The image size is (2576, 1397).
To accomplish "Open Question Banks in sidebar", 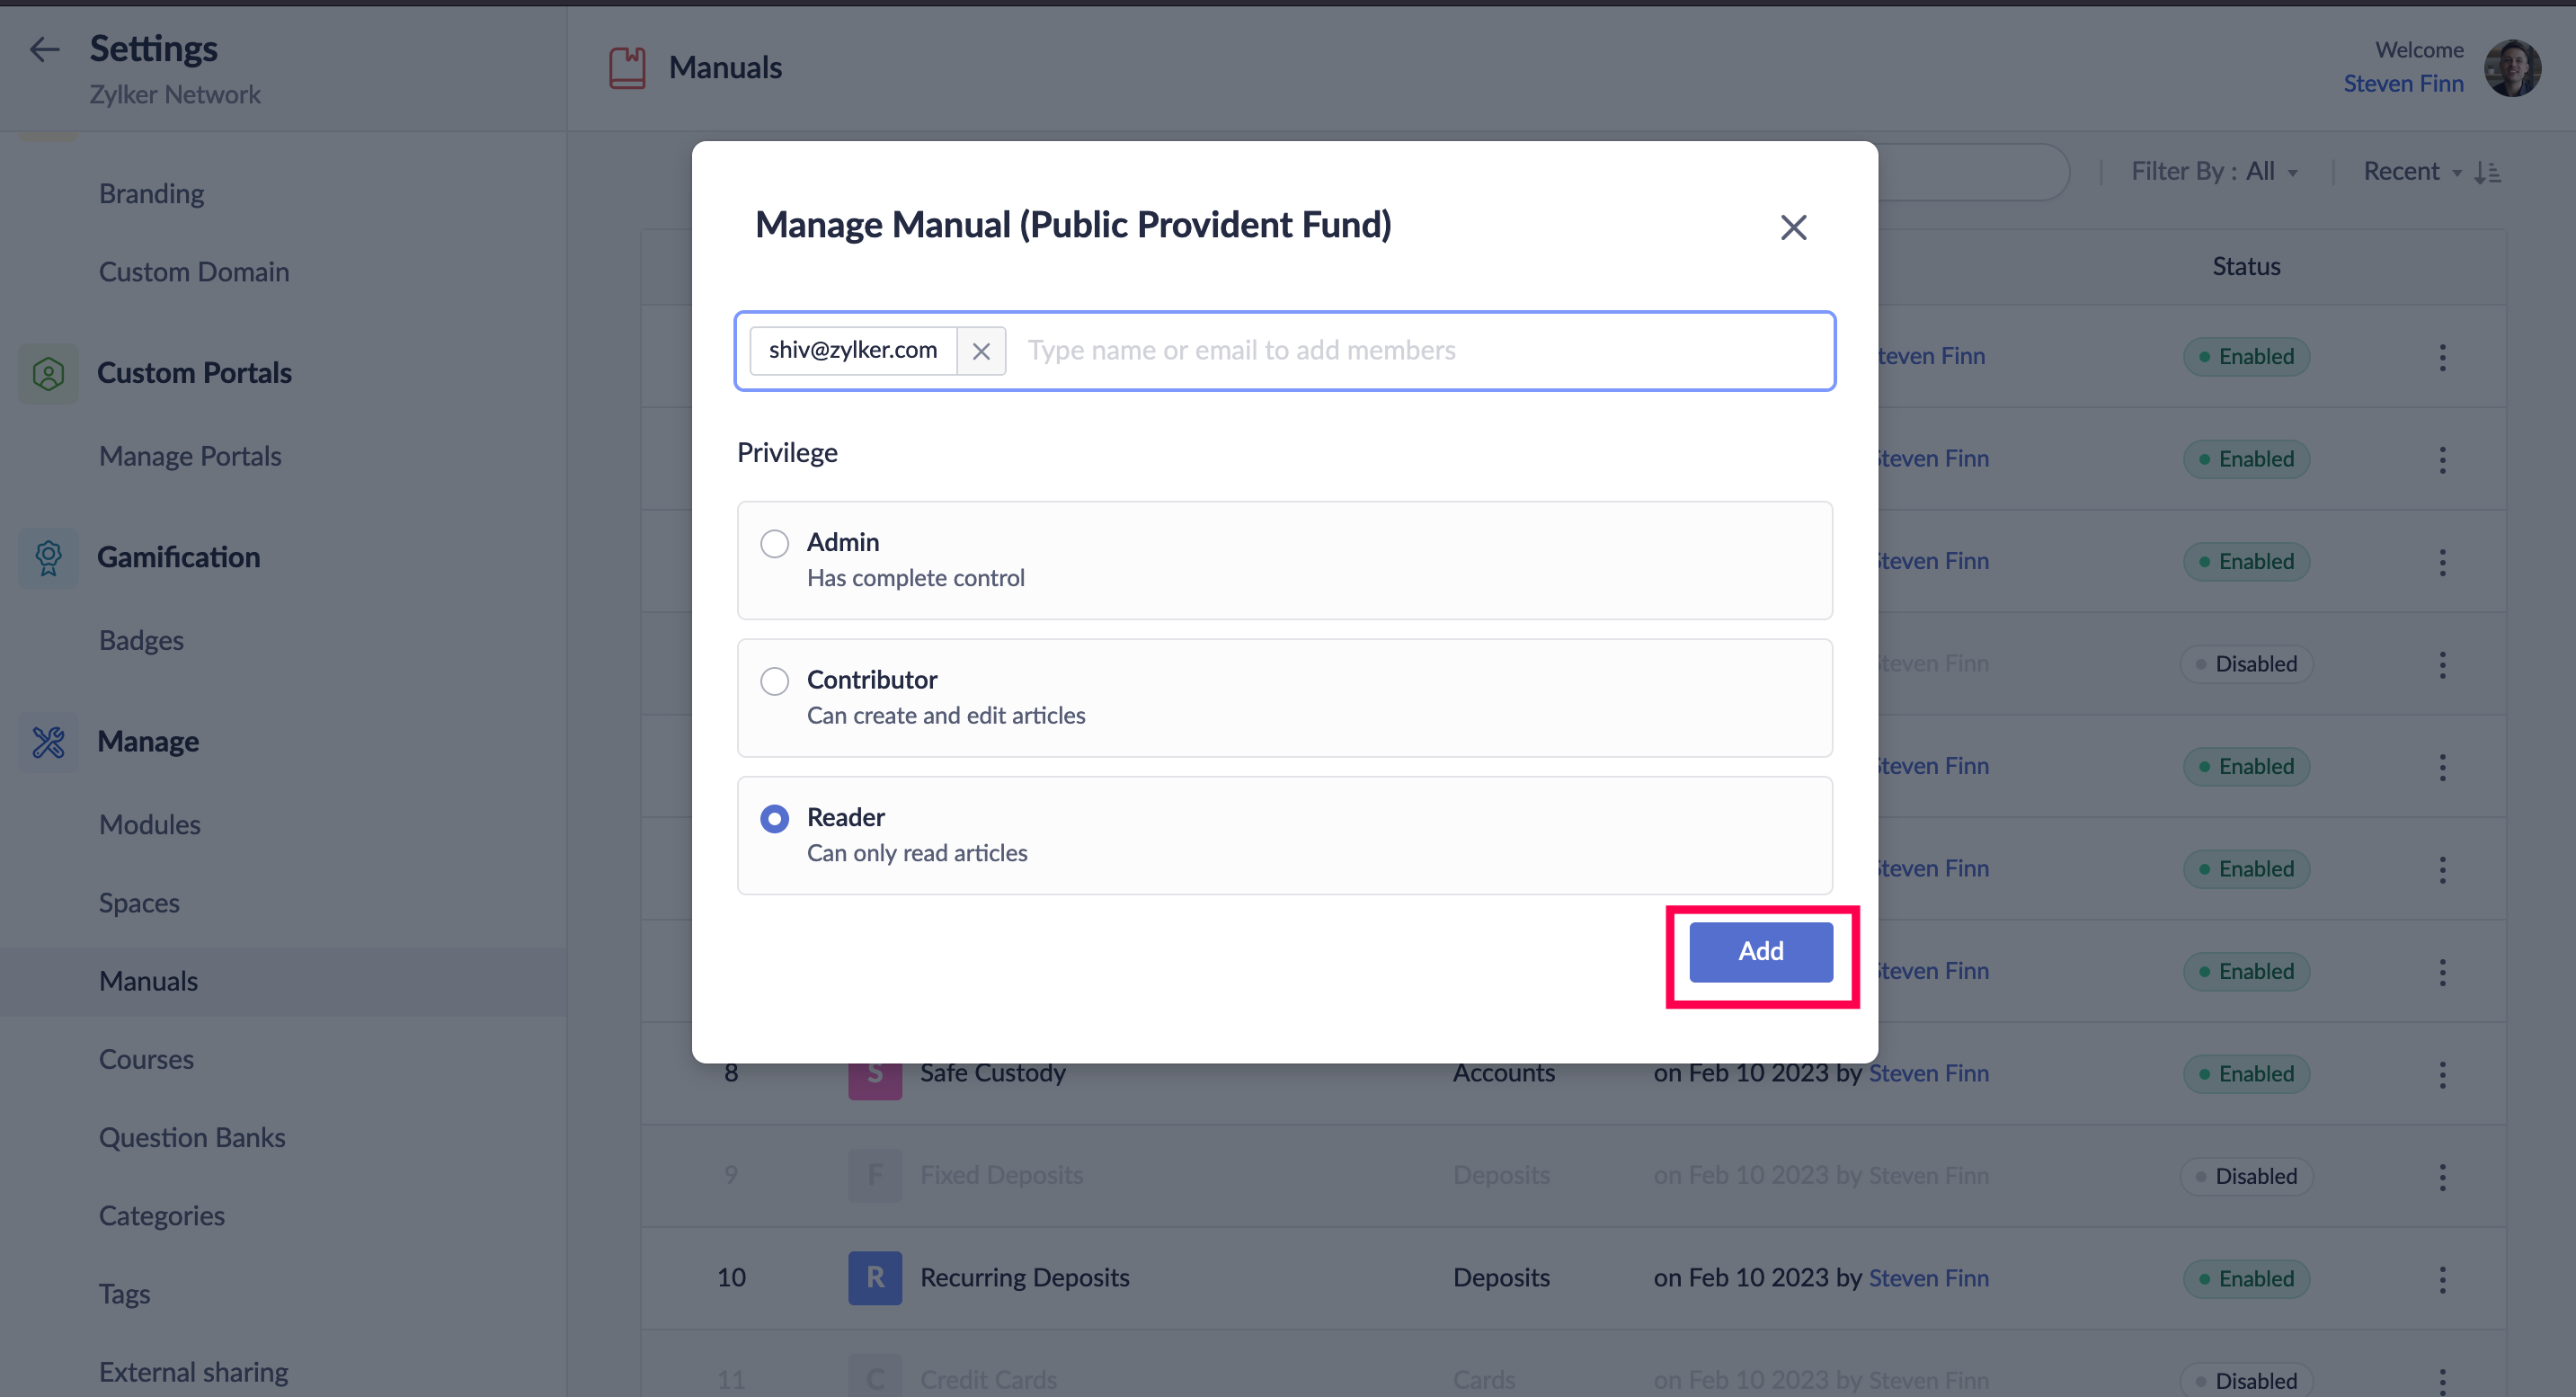I will (192, 1138).
